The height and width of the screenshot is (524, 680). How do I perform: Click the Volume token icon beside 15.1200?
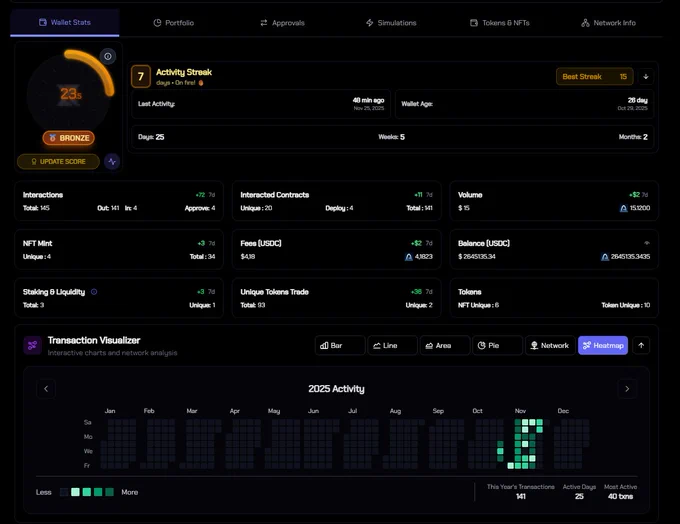pyautogui.click(x=623, y=208)
